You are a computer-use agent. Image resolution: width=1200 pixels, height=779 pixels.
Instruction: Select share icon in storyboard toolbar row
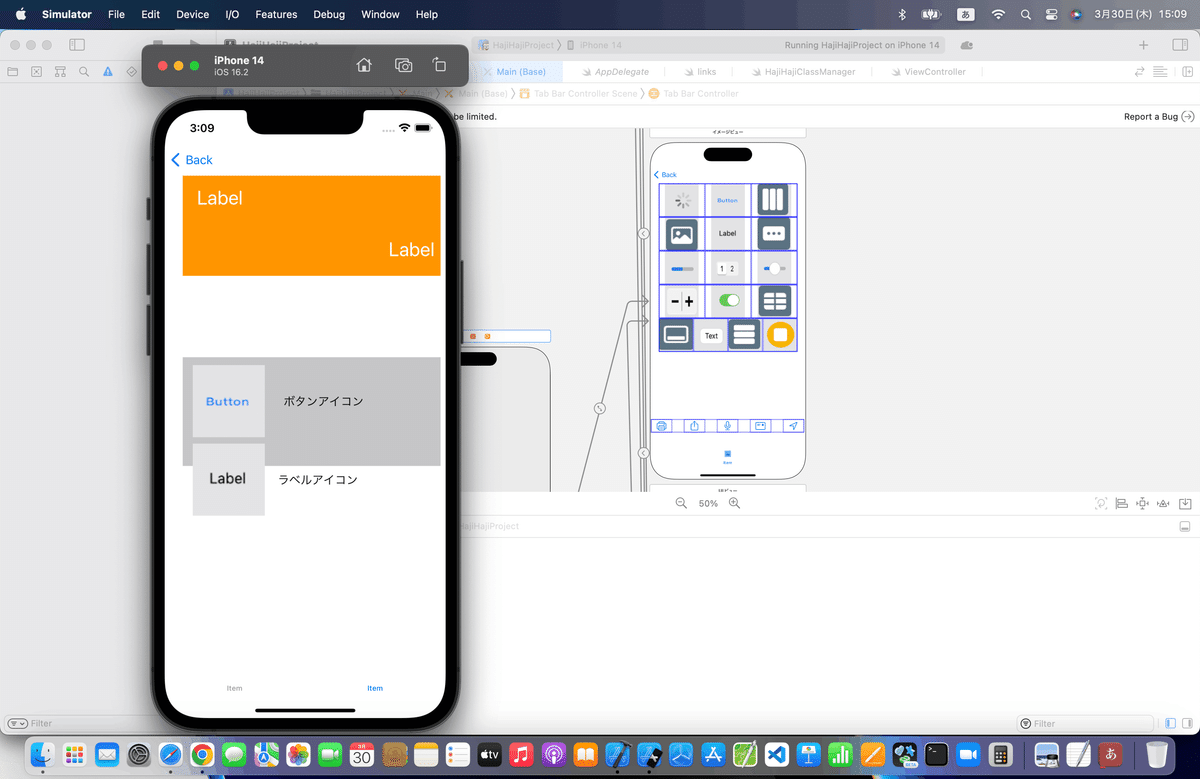coord(695,426)
